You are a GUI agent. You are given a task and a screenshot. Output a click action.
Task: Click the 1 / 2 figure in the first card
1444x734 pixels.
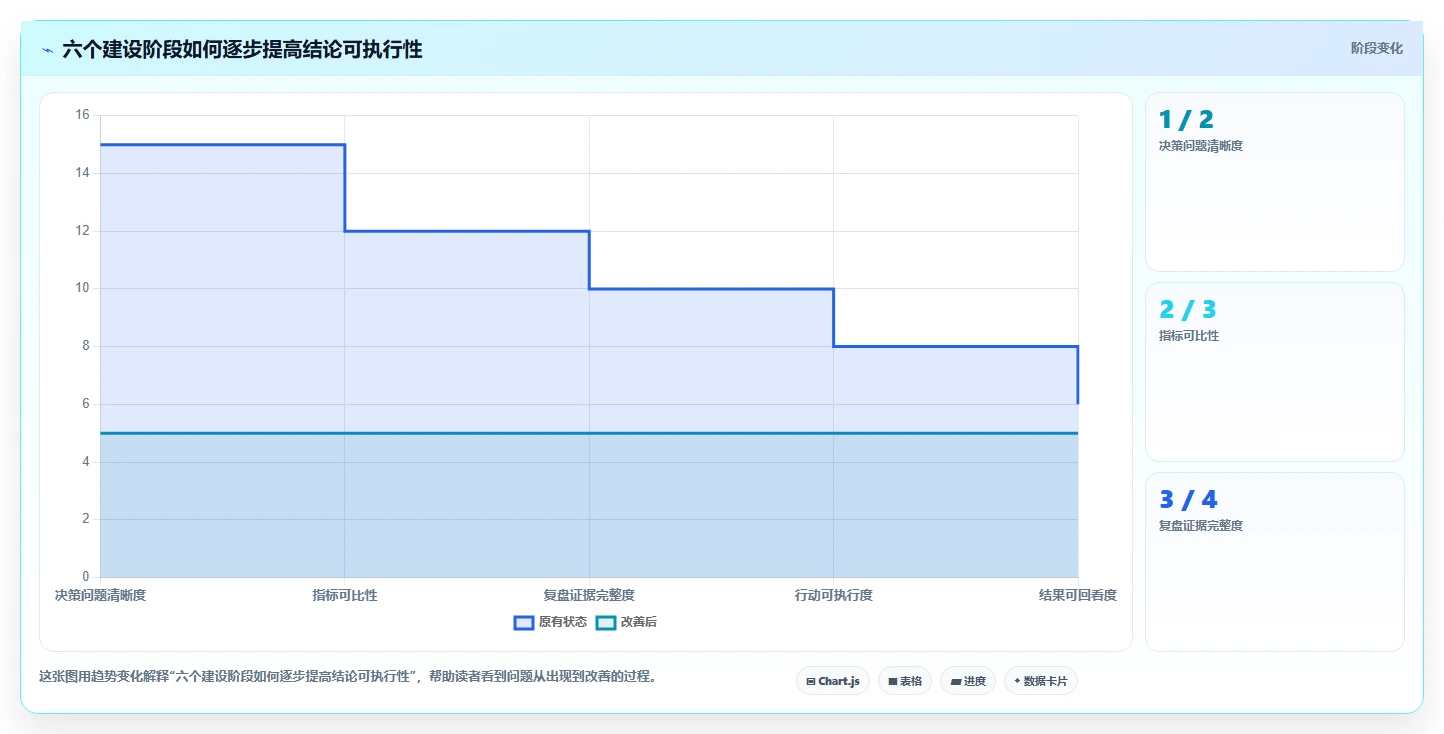point(1186,120)
